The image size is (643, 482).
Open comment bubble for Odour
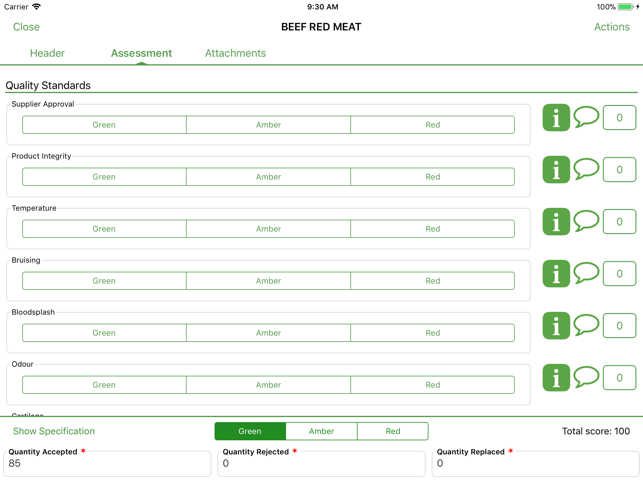pos(586,377)
